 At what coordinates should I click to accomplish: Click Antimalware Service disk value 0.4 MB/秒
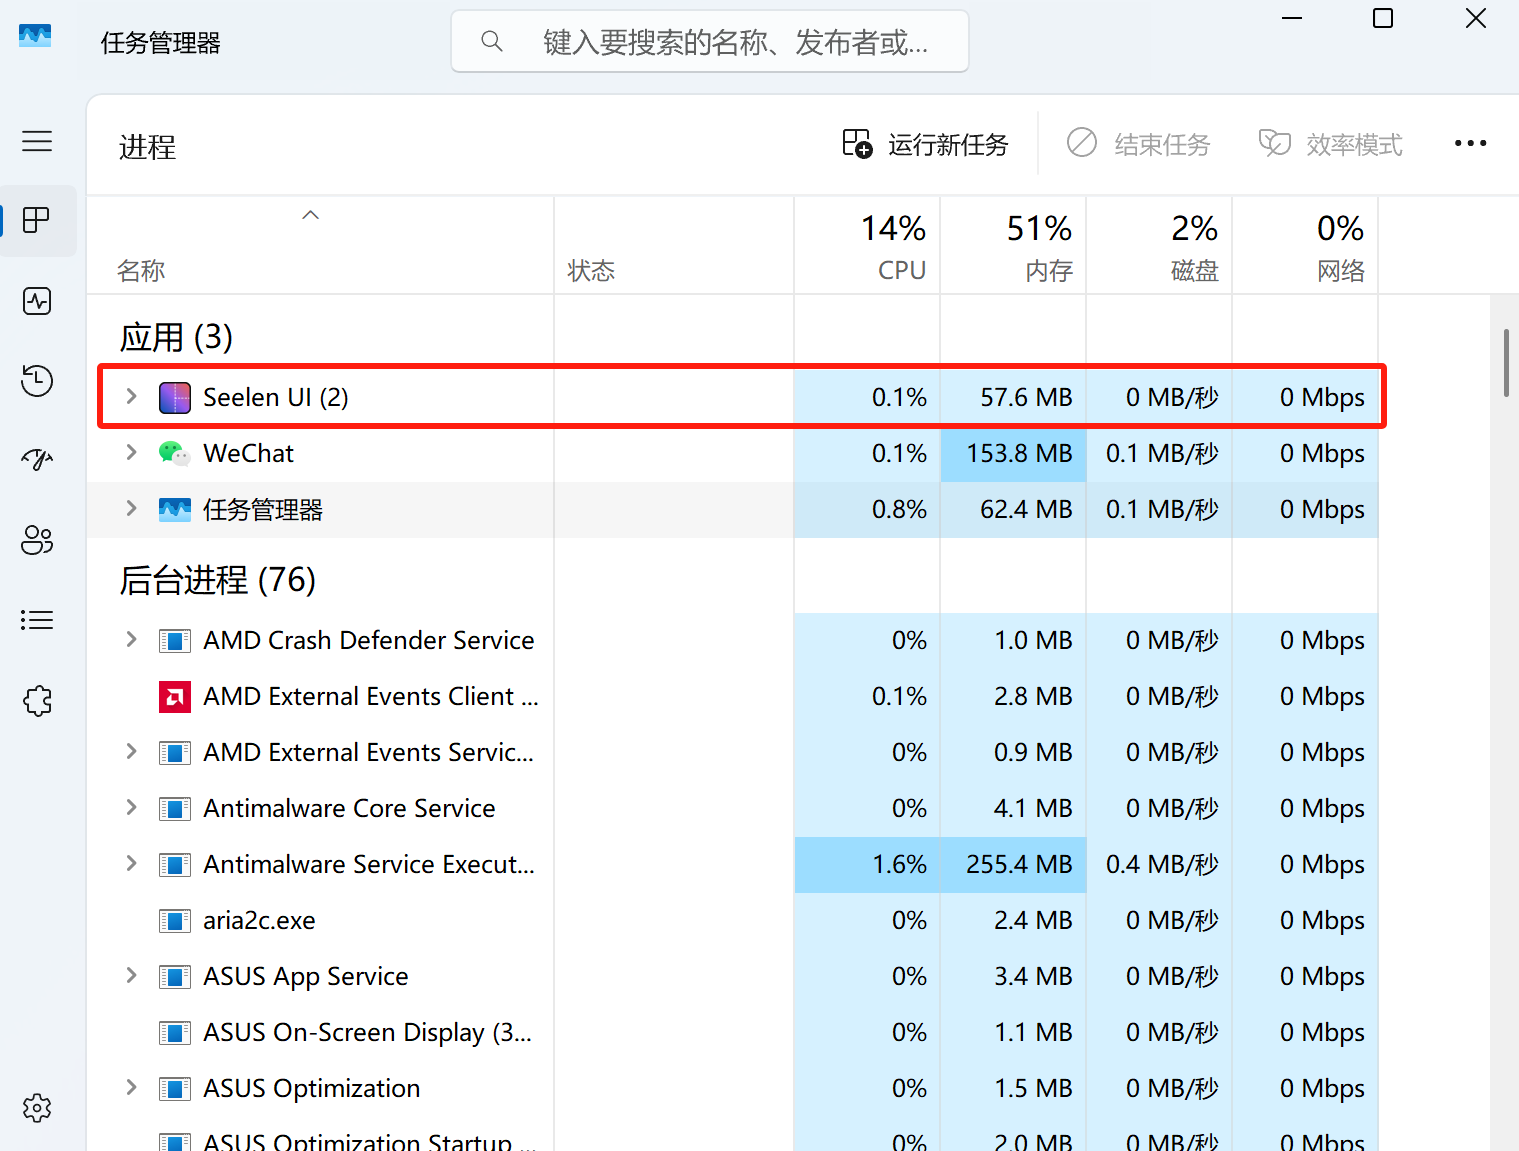pyautogui.click(x=1162, y=864)
